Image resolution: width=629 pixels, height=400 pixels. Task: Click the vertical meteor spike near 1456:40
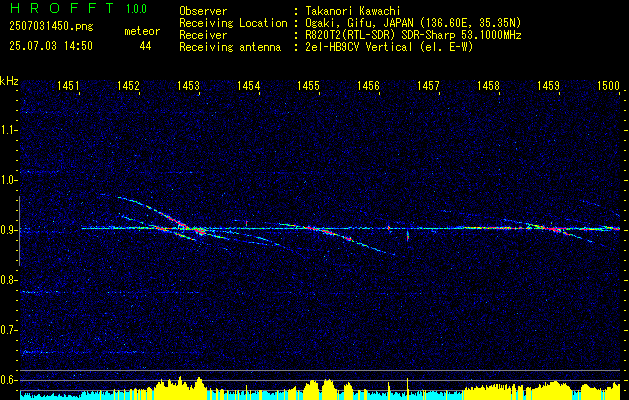(408, 235)
